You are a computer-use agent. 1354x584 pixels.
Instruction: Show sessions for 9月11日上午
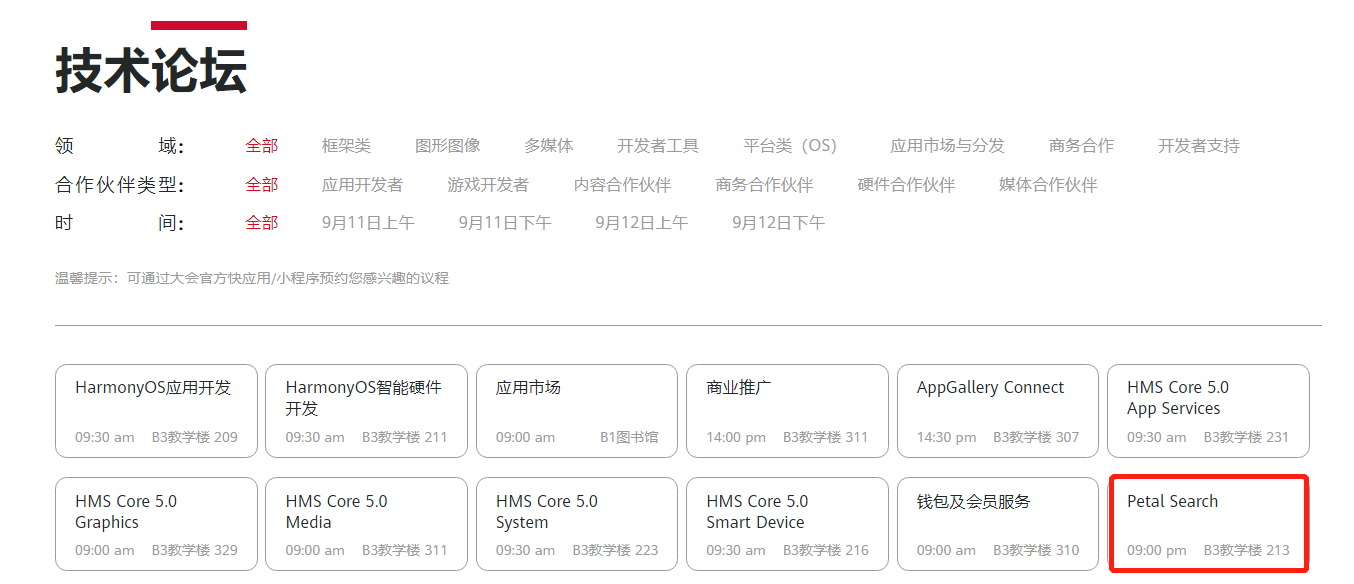pos(368,223)
